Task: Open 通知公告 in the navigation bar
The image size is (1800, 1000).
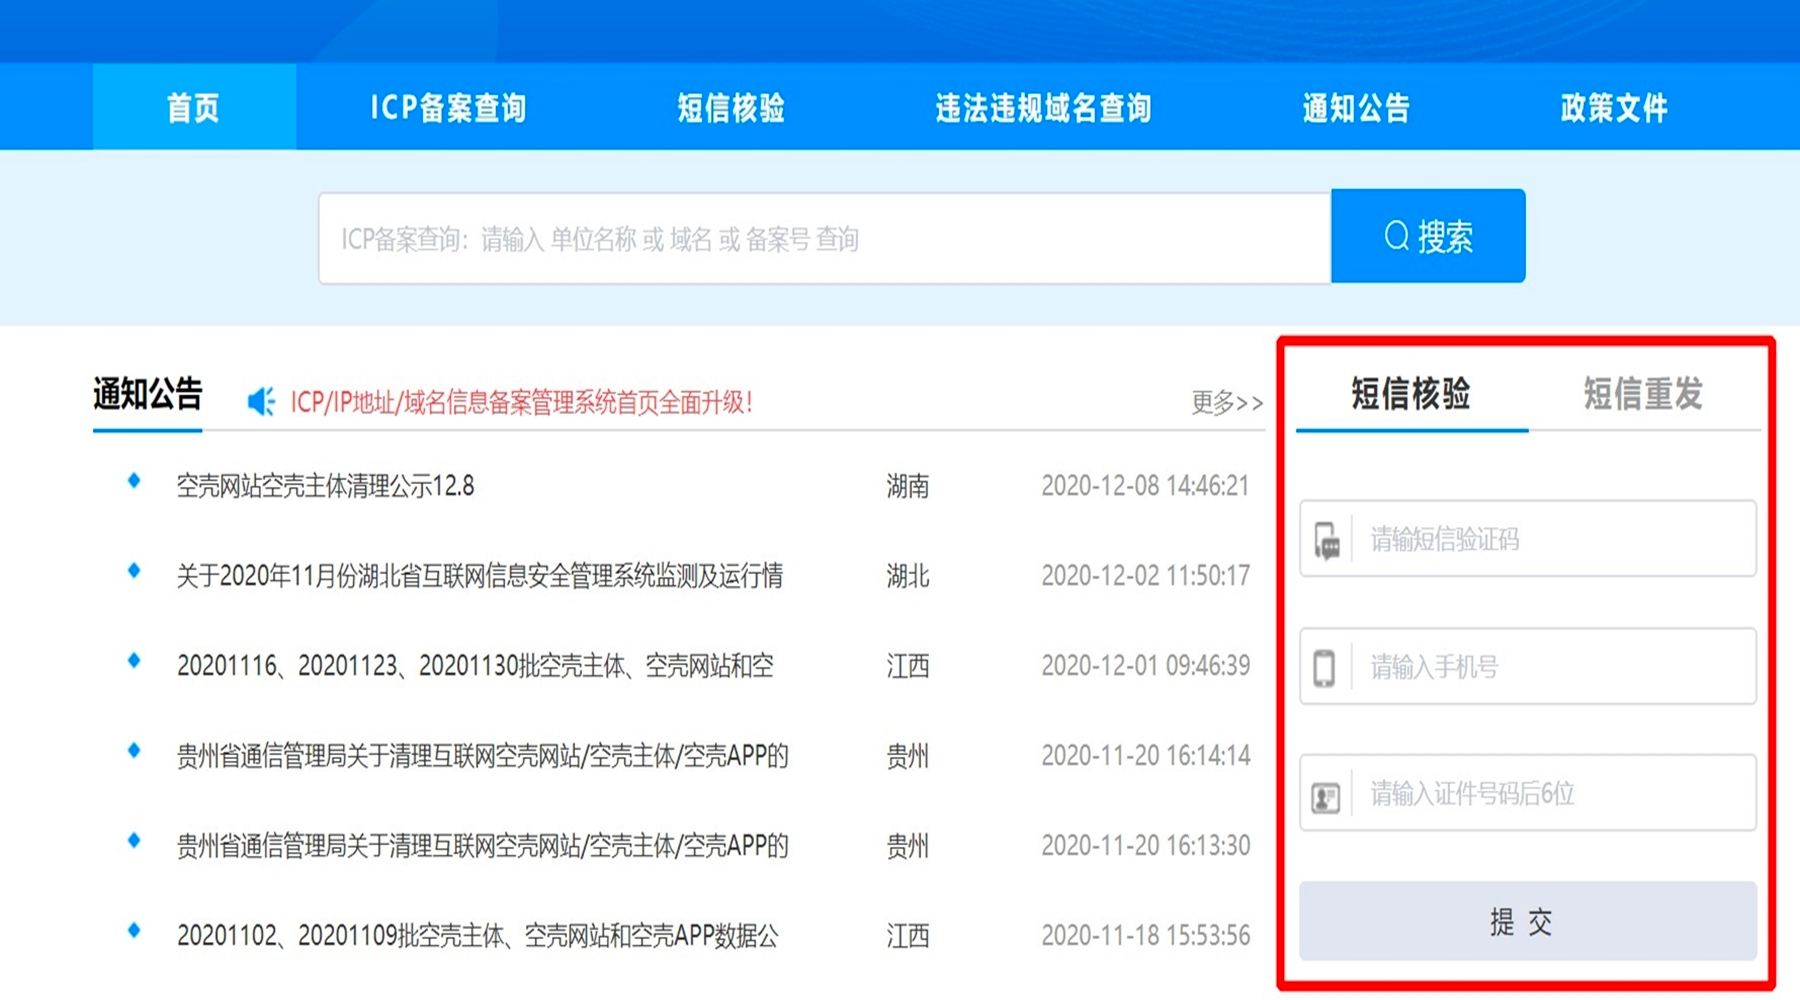Action: [1356, 108]
